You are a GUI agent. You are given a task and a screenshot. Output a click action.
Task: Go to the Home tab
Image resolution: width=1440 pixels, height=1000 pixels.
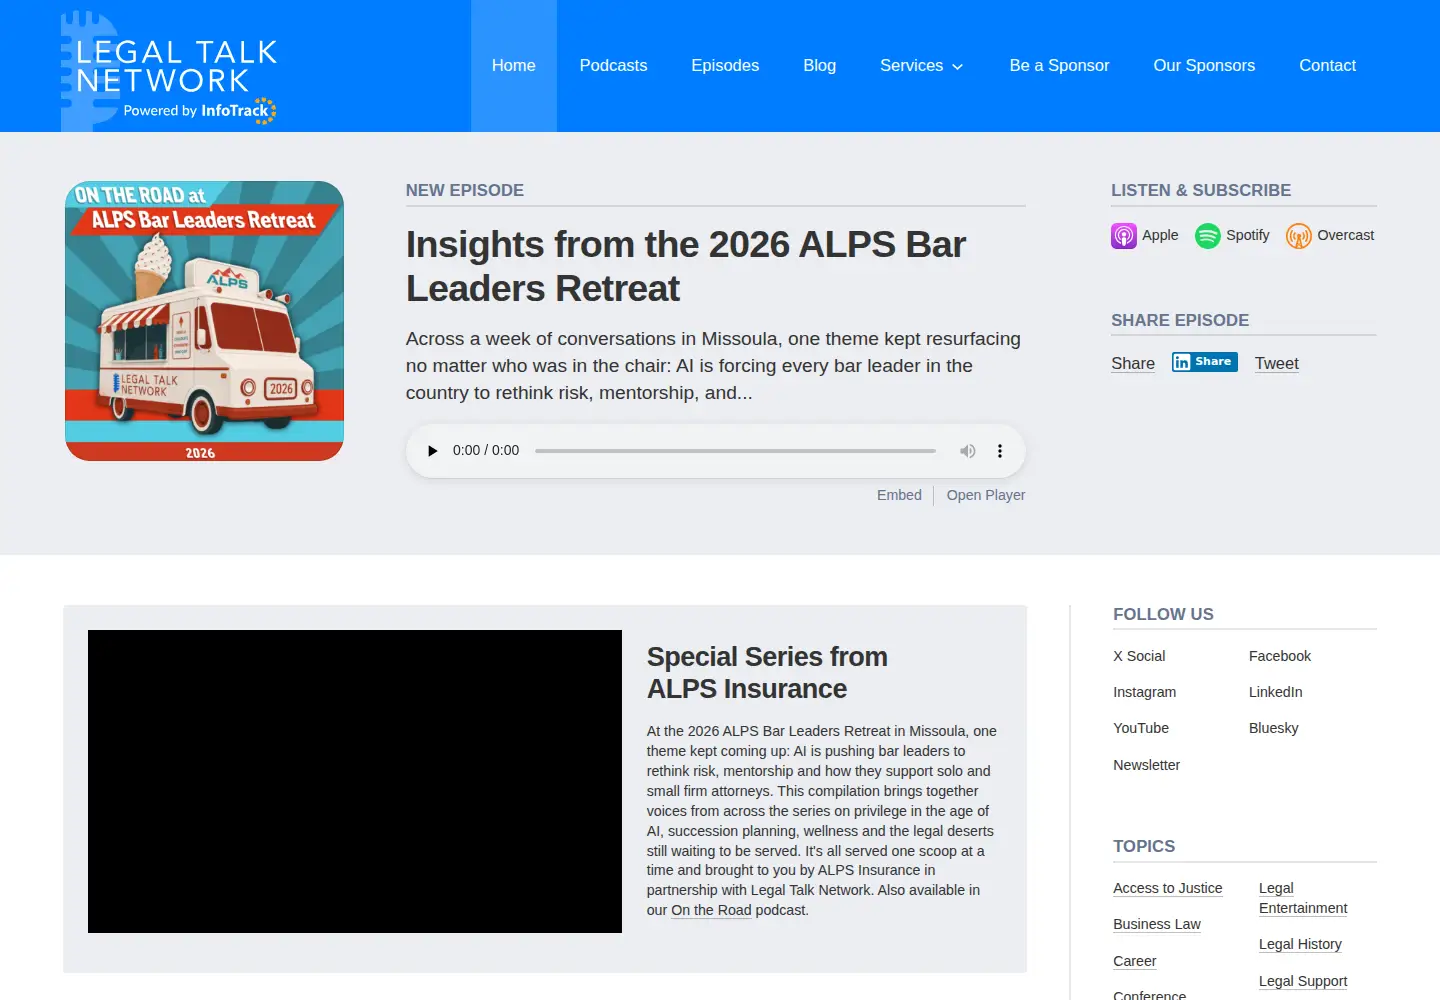(x=514, y=66)
